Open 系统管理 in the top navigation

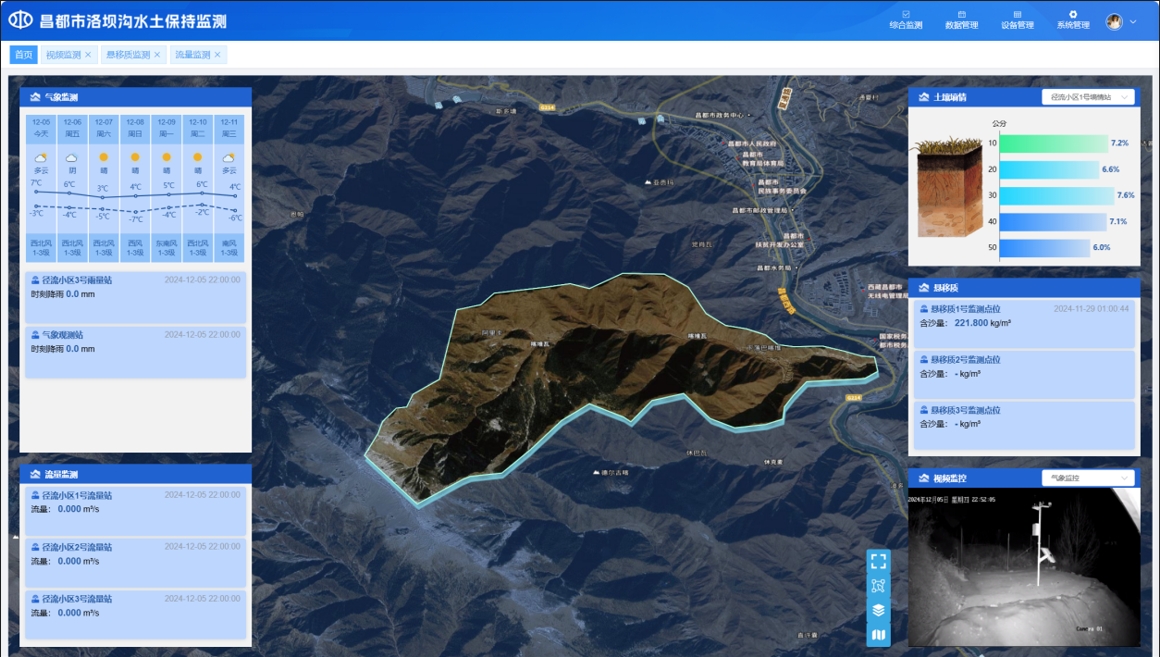1073,20
